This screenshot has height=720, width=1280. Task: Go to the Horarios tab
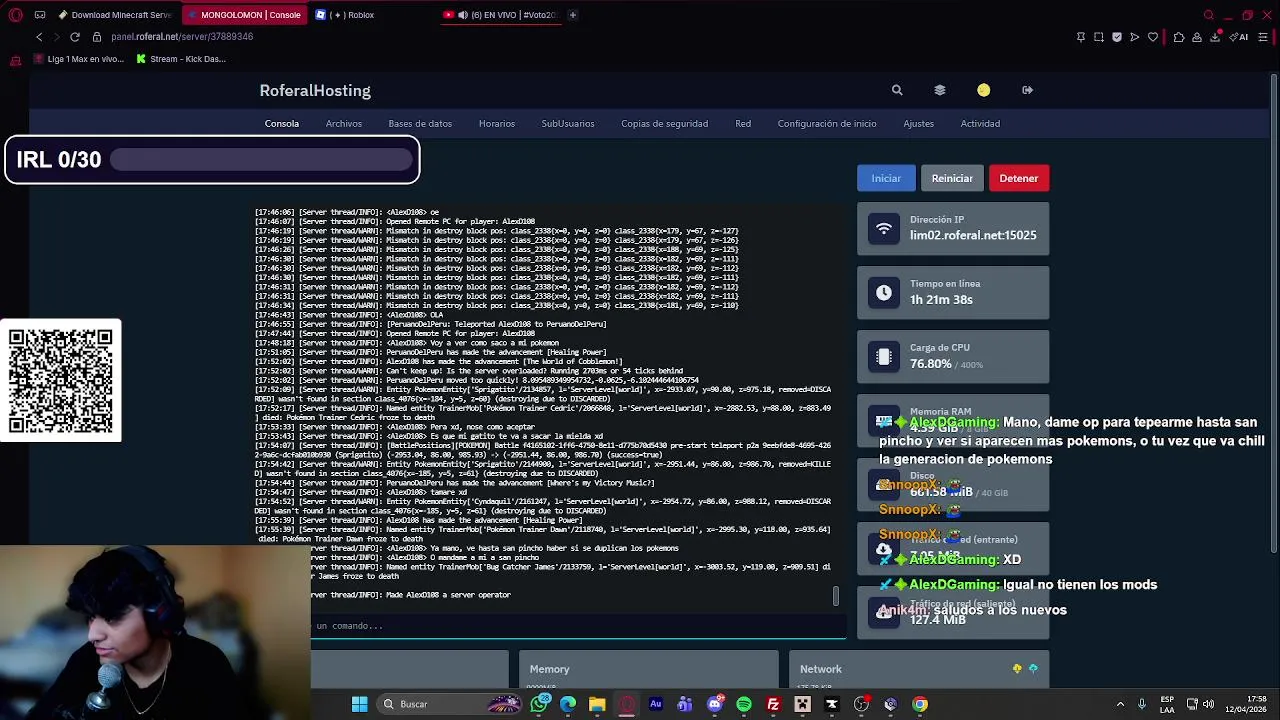point(497,124)
